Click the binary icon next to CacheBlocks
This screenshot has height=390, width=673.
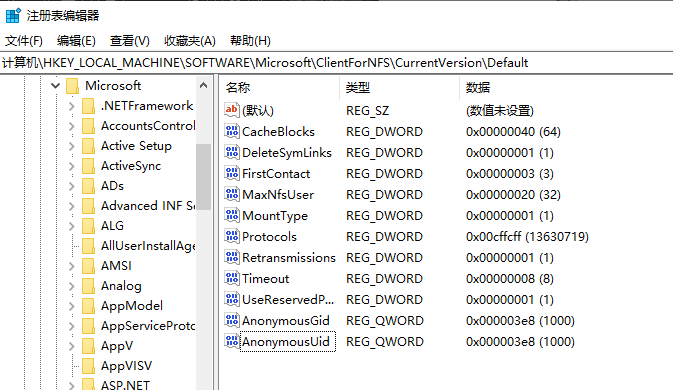(x=232, y=131)
